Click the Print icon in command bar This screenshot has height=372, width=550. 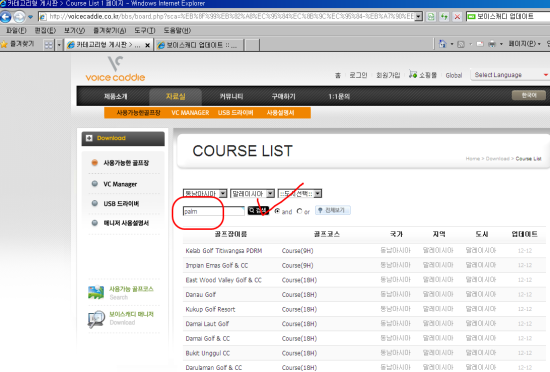[x=492, y=44]
